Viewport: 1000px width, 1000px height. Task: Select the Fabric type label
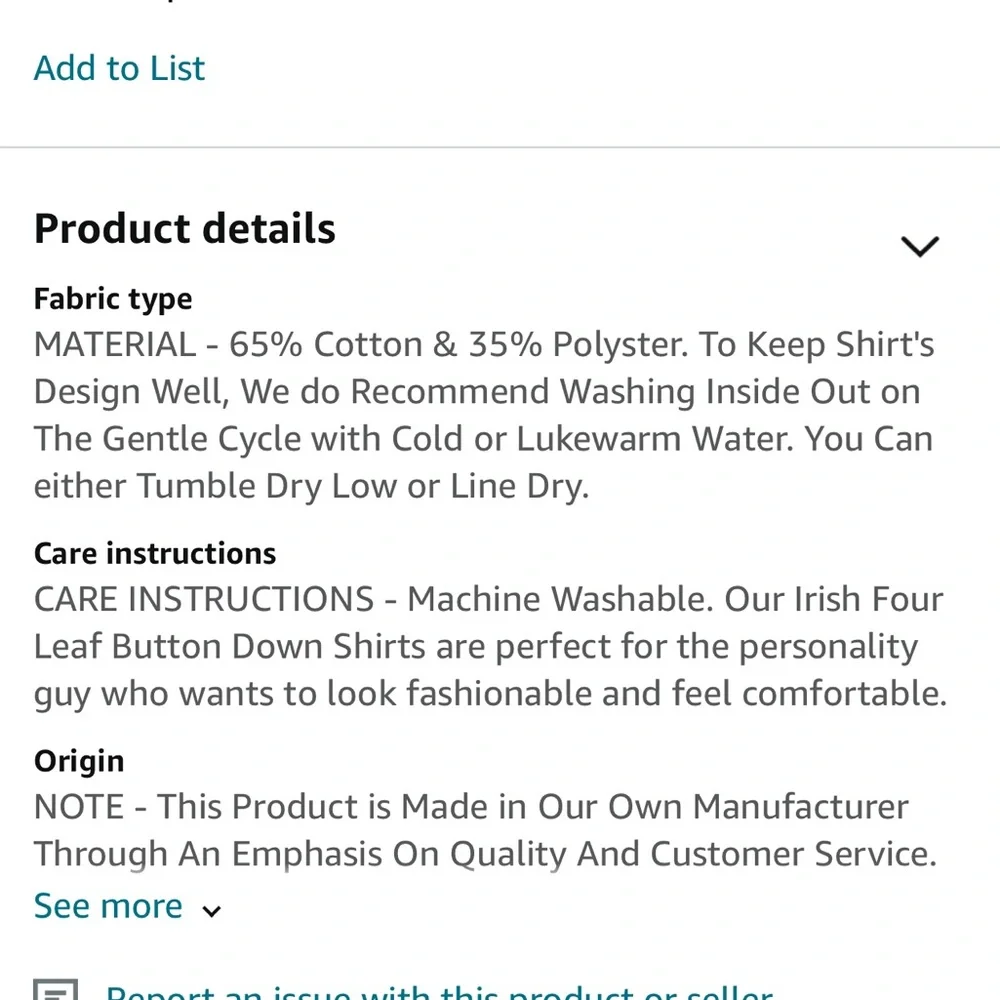[113, 299]
